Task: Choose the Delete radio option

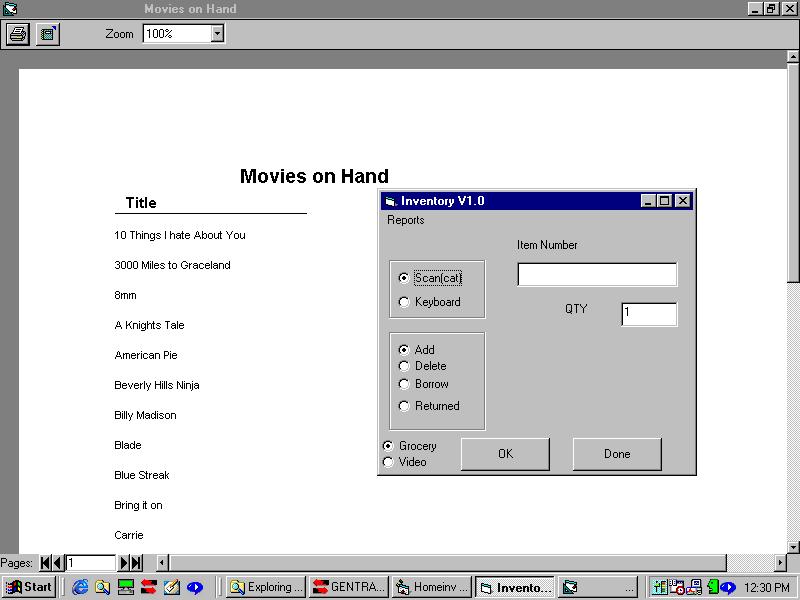Action: (x=404, y=366)
